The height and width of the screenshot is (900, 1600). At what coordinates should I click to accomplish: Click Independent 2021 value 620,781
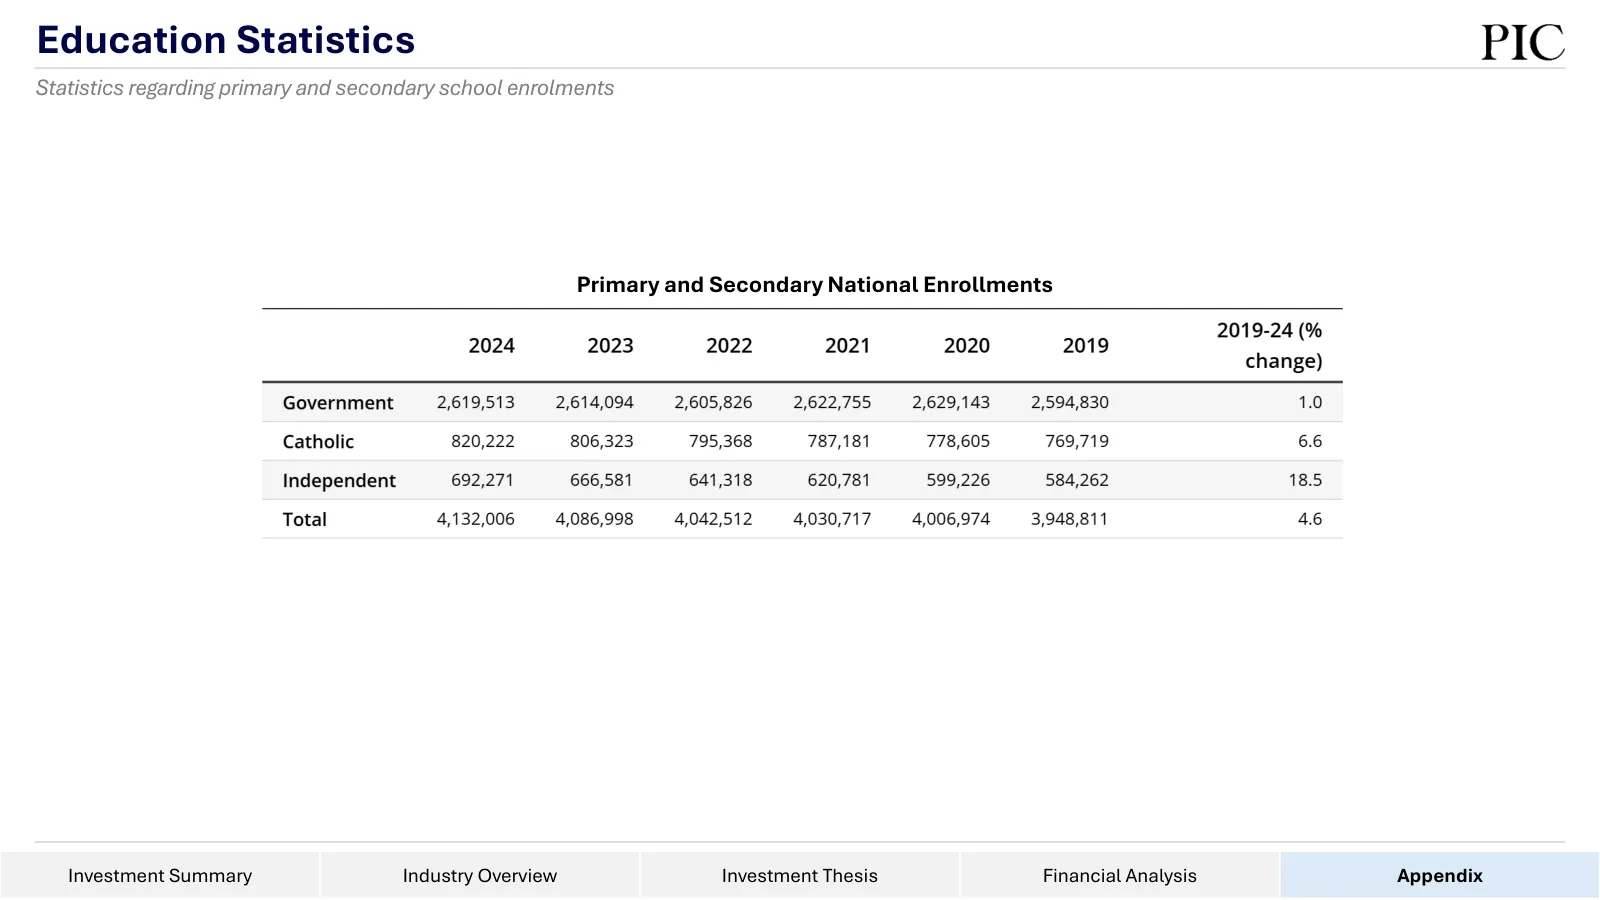[x=839, y=480]
